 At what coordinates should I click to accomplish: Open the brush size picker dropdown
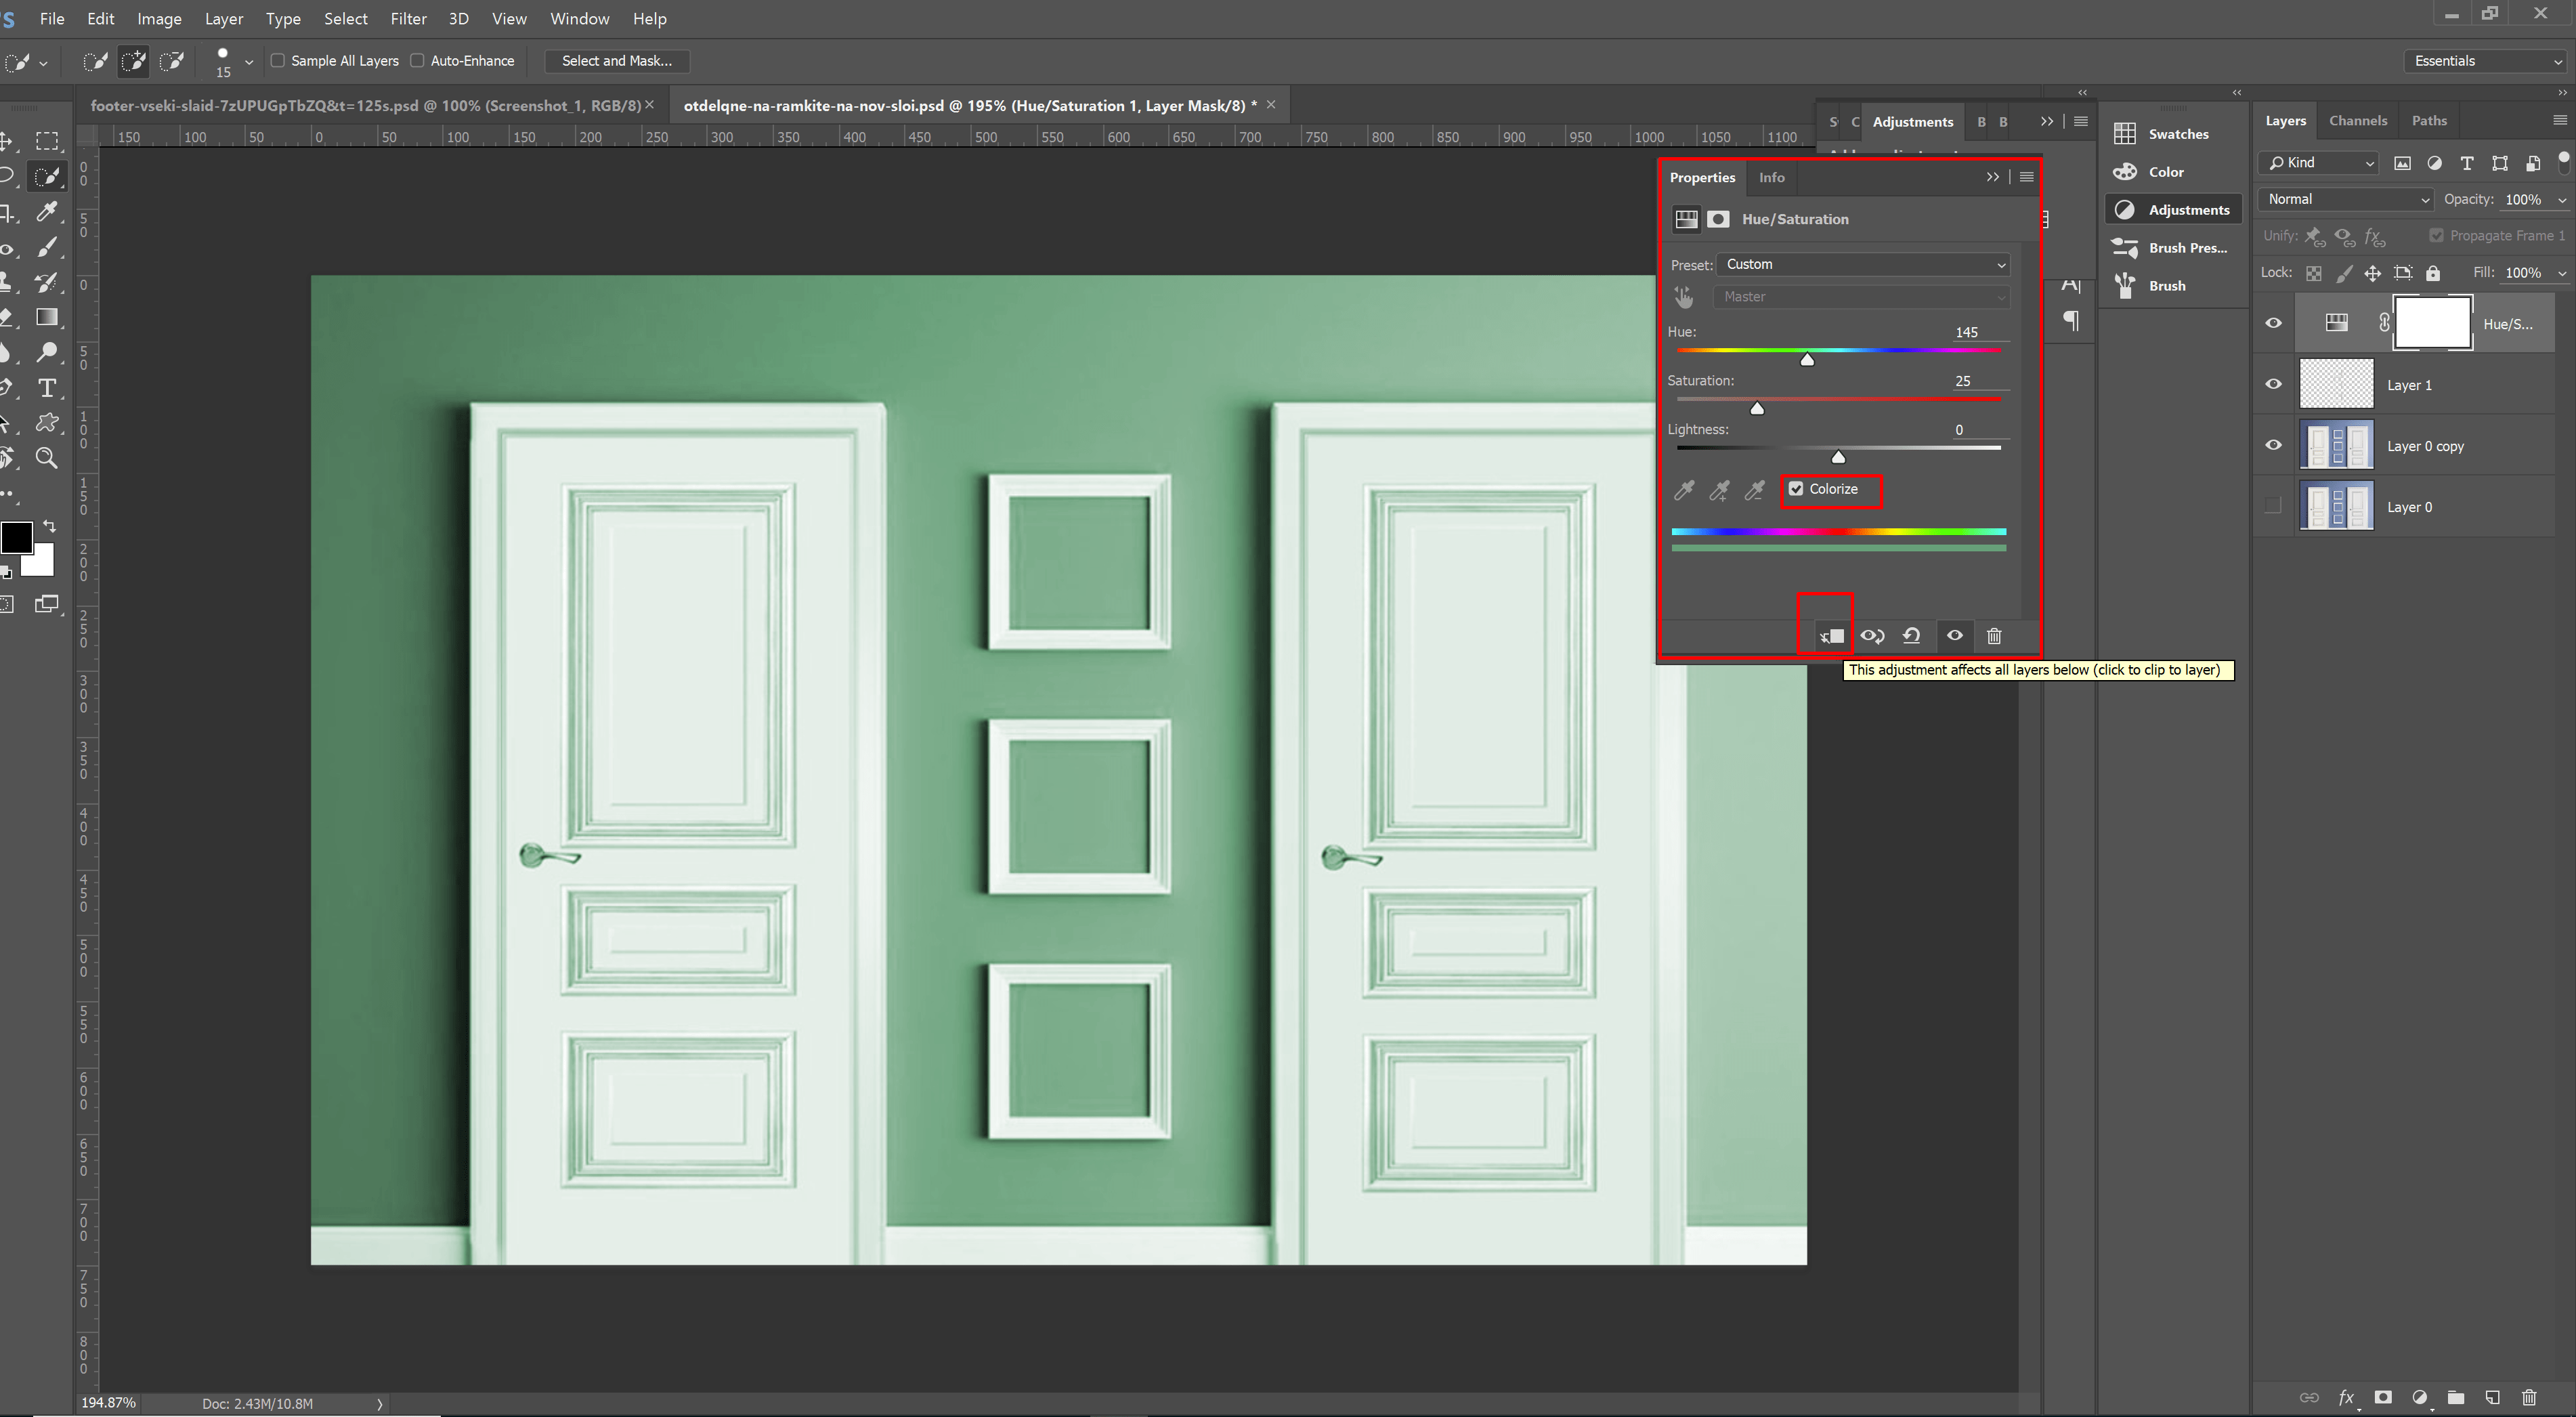pyautogui.click(x=249, y=62)
